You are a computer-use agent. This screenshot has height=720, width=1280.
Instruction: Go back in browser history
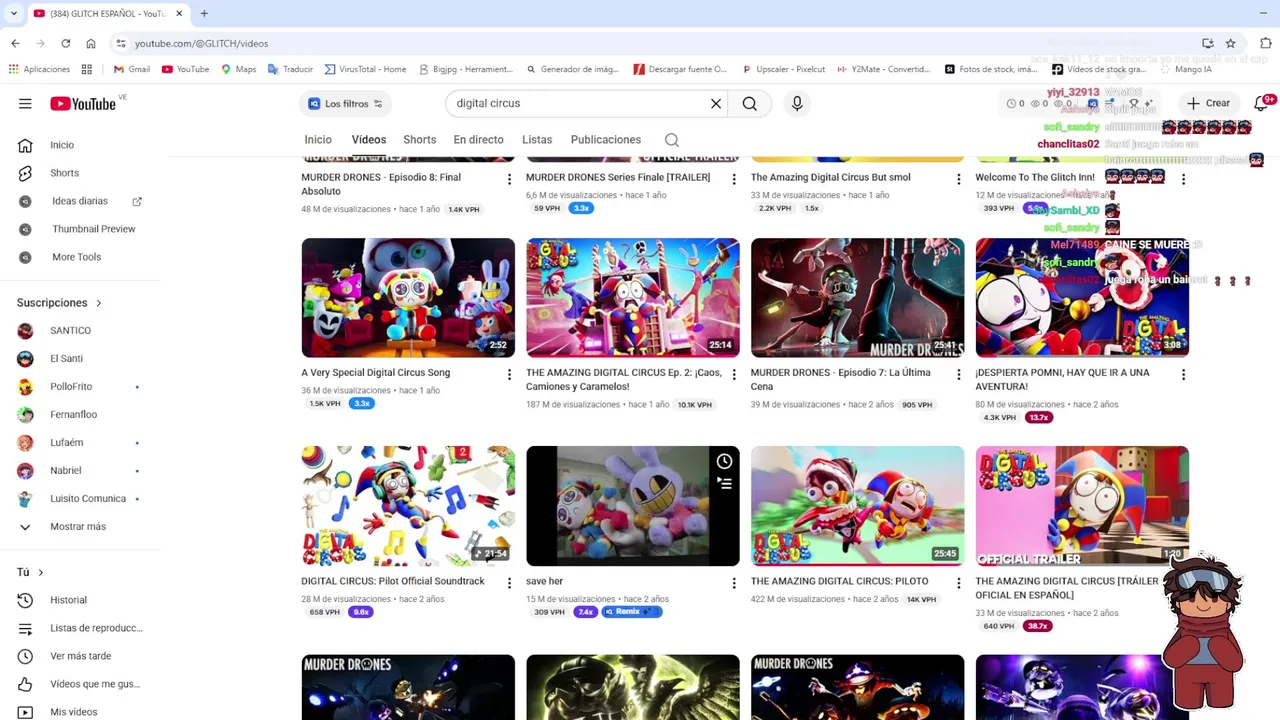tap(15, 43)
